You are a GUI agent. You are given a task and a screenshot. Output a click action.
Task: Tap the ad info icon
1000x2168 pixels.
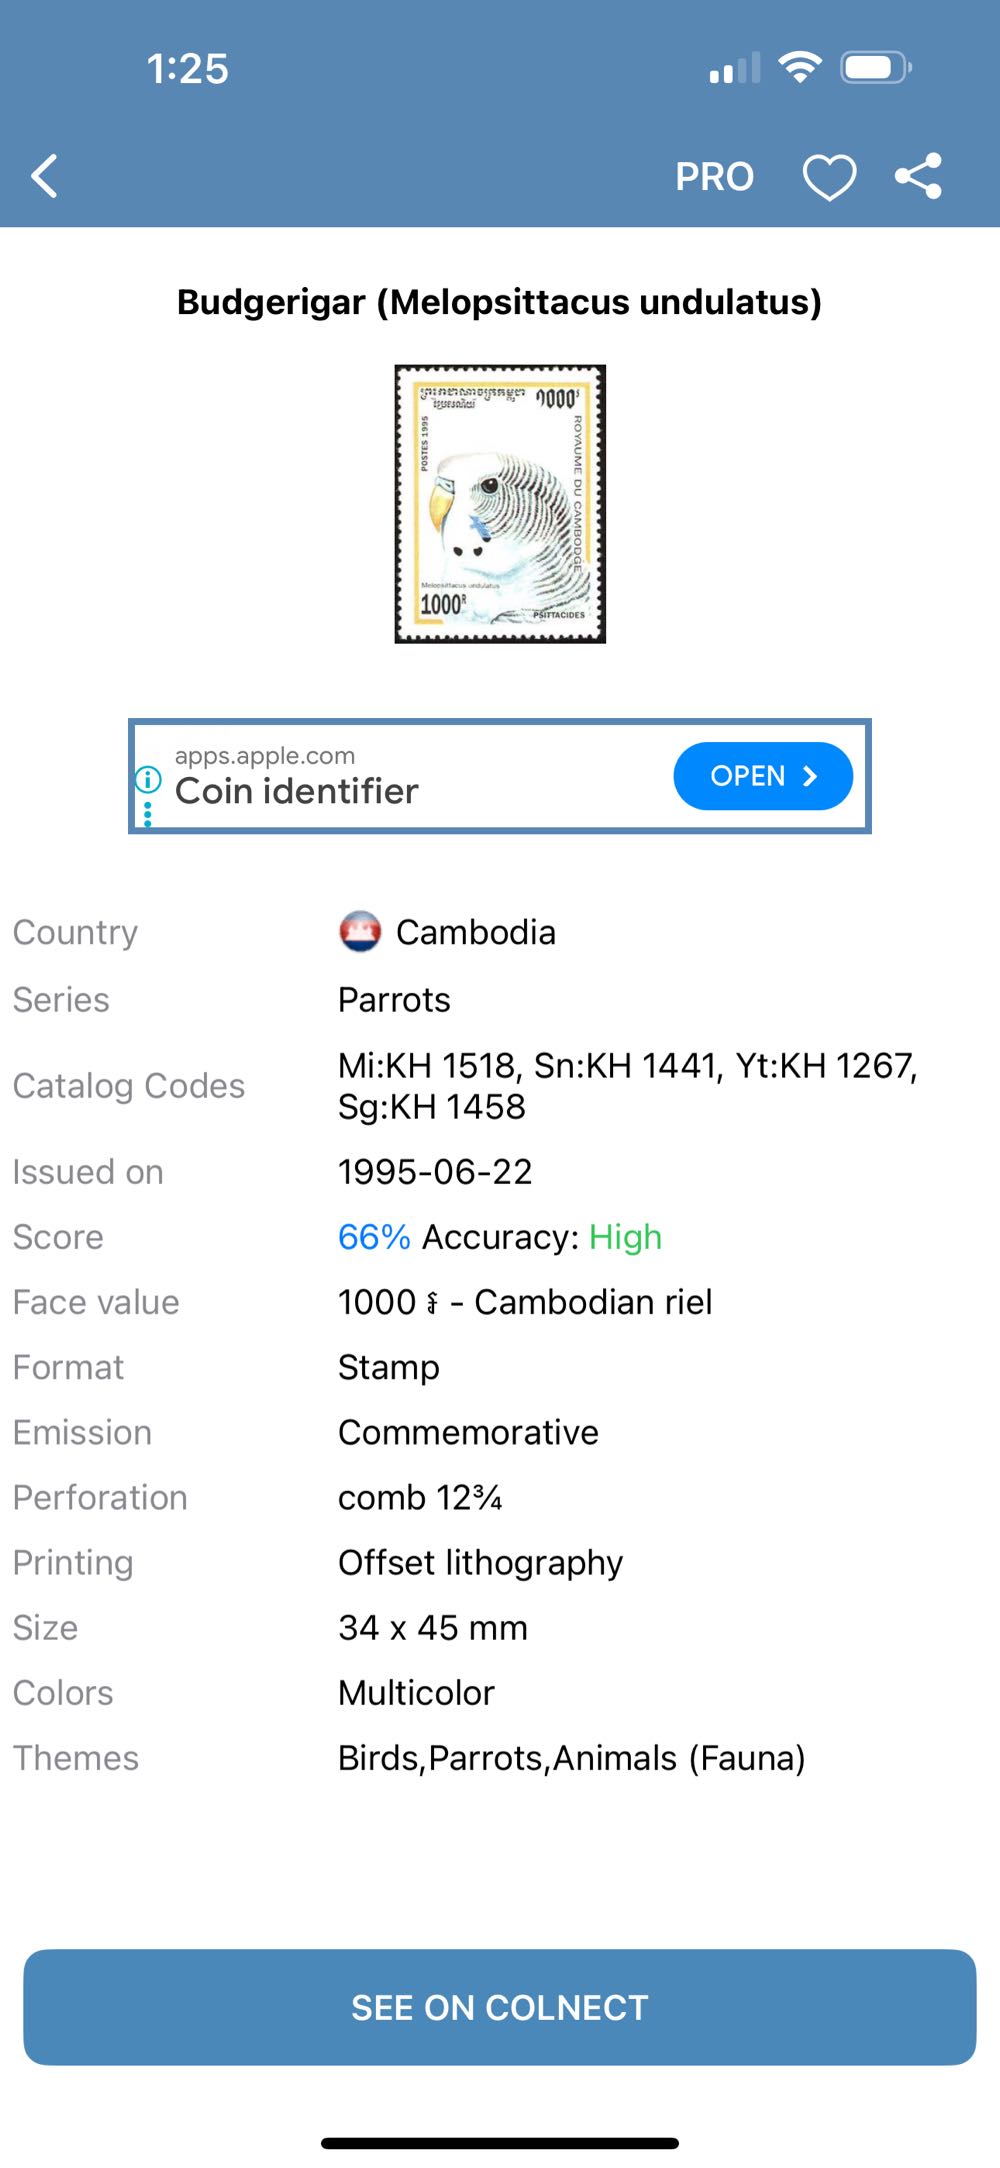[148, 778]
